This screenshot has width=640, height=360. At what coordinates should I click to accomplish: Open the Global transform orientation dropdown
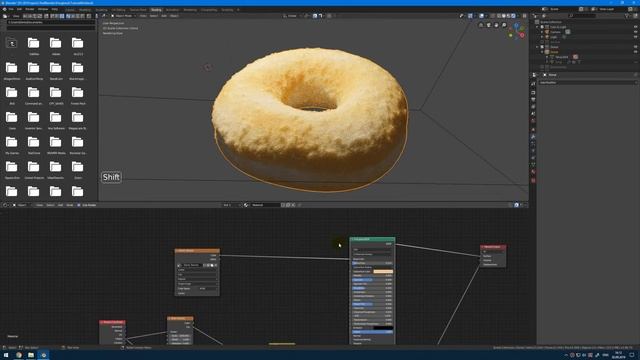pyautogui.click(x=292, y=16)
